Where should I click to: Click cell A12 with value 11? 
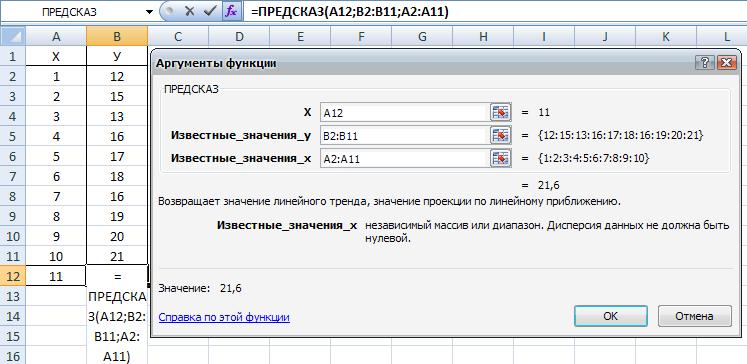click(x=56, y=276)
